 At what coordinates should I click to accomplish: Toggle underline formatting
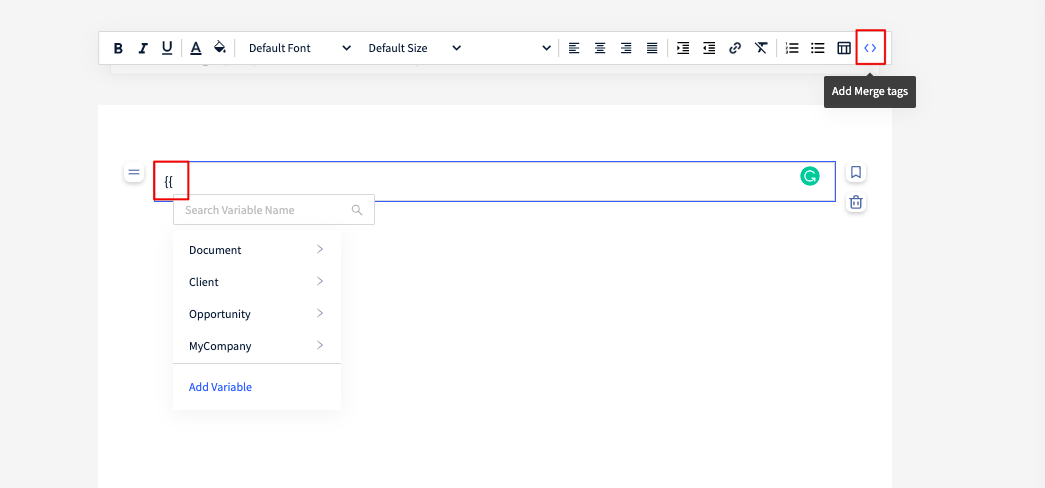tap(167, 48)
